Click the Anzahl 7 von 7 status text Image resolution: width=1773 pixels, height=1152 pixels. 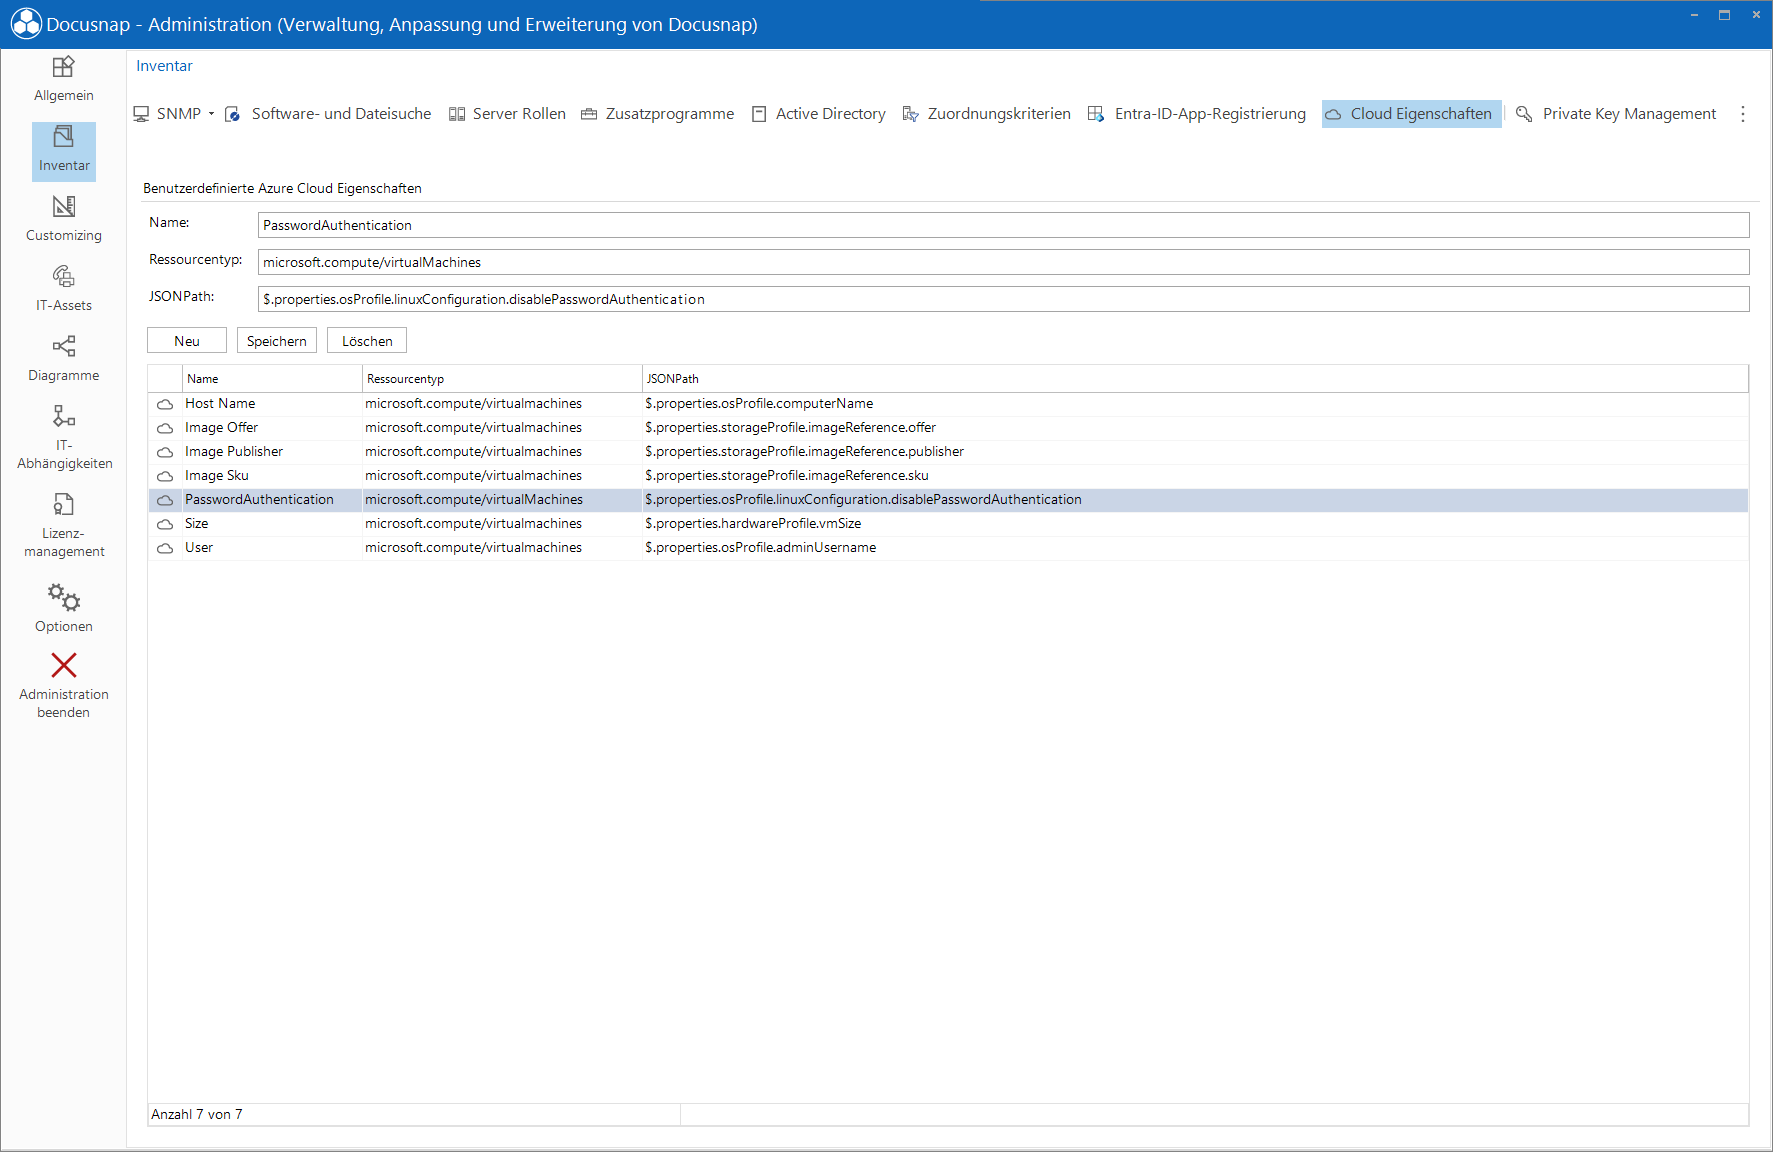point(197,1114)
